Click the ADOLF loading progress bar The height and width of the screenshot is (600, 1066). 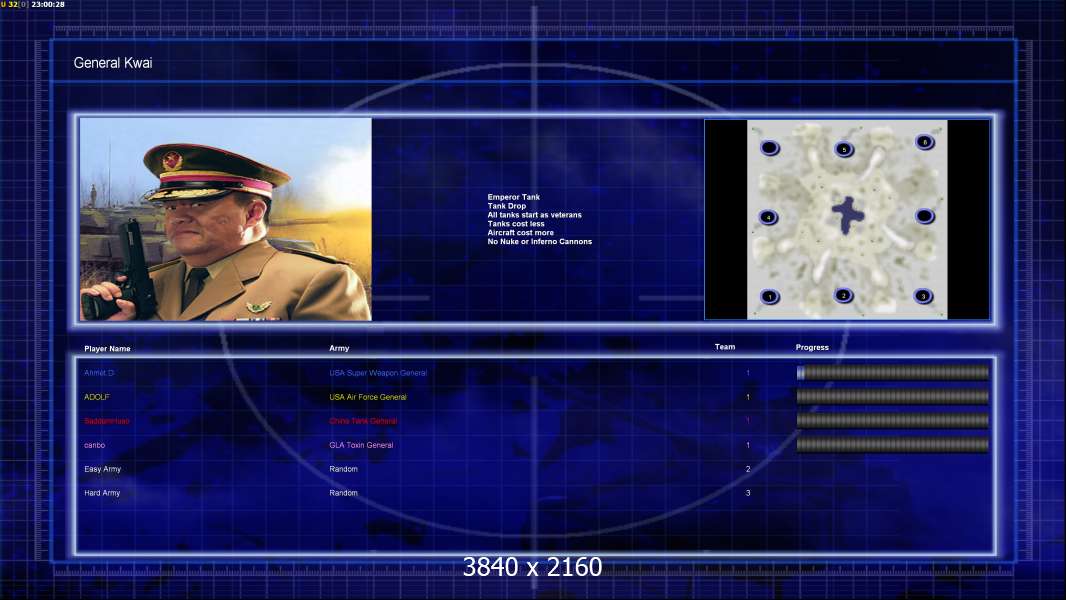coord(893,397)
